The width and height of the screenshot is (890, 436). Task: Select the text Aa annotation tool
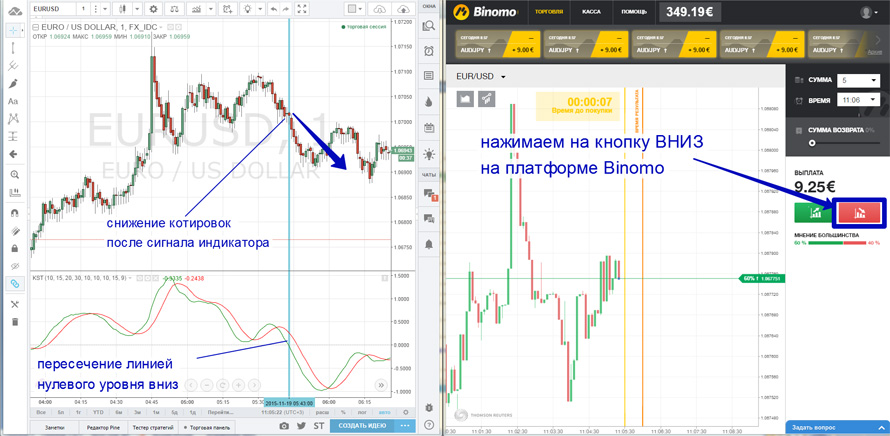coord(14,101)
